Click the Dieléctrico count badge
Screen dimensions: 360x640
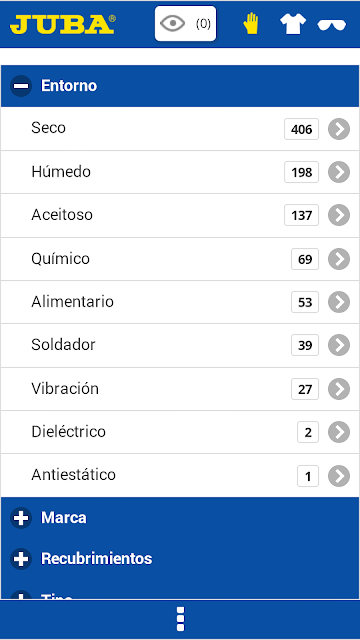click(308, 432)
